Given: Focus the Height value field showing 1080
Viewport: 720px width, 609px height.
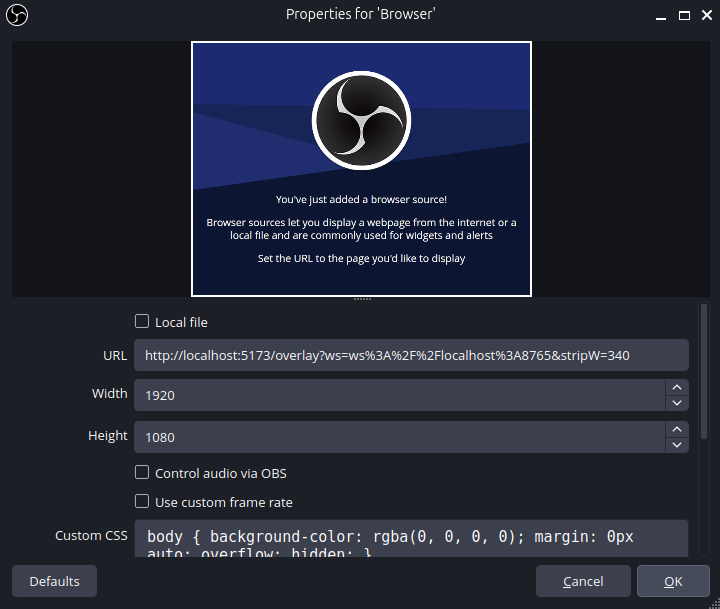Looking at the screenshot, I should tap(399, 437).
